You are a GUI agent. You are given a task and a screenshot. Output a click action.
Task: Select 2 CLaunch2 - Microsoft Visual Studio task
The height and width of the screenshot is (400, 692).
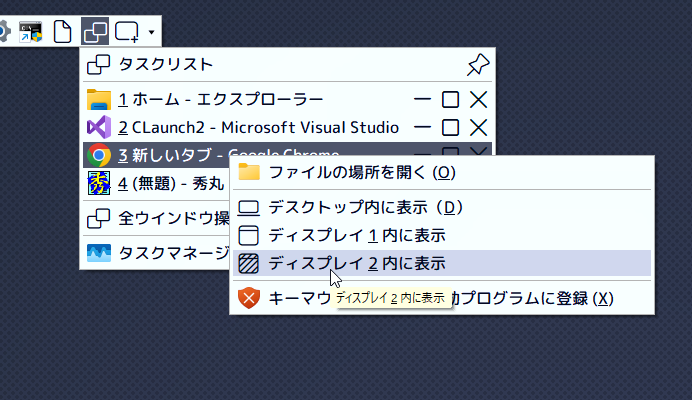[287, 128]
